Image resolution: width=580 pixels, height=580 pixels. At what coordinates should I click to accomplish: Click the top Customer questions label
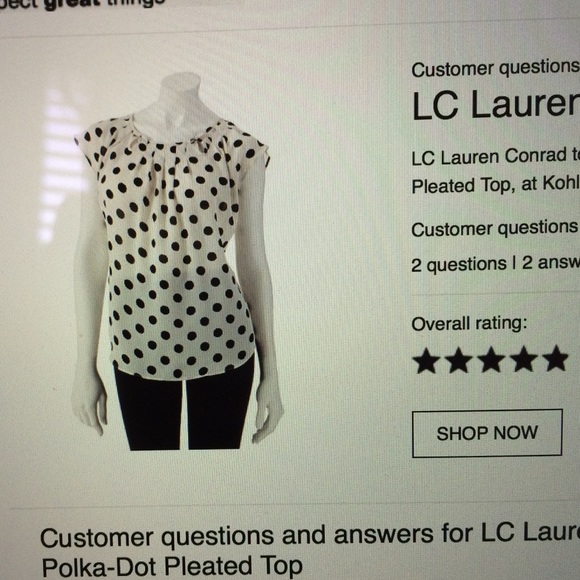click(496, 68)
